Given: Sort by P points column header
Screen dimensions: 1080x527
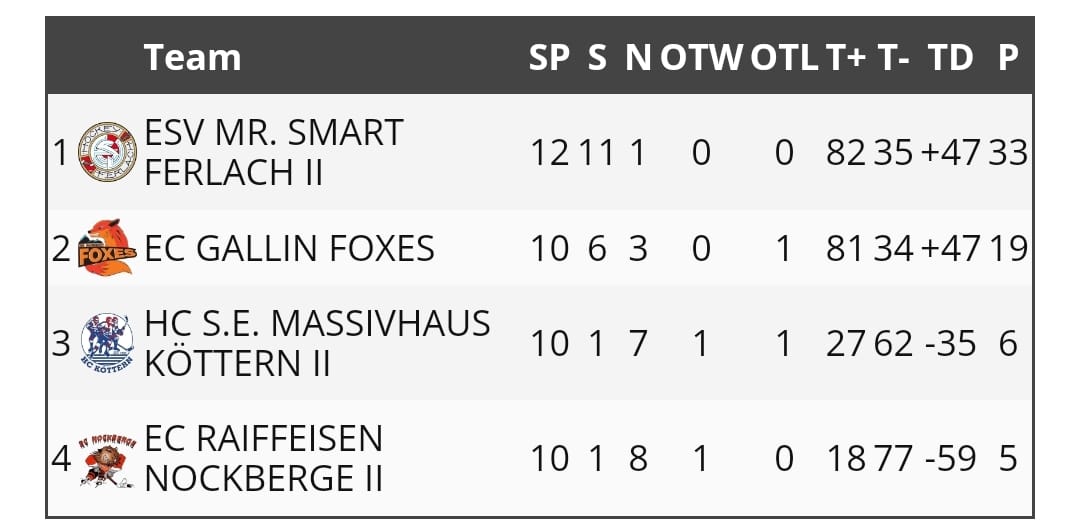Looking at the screenshot, I should tap(1008, 57).
